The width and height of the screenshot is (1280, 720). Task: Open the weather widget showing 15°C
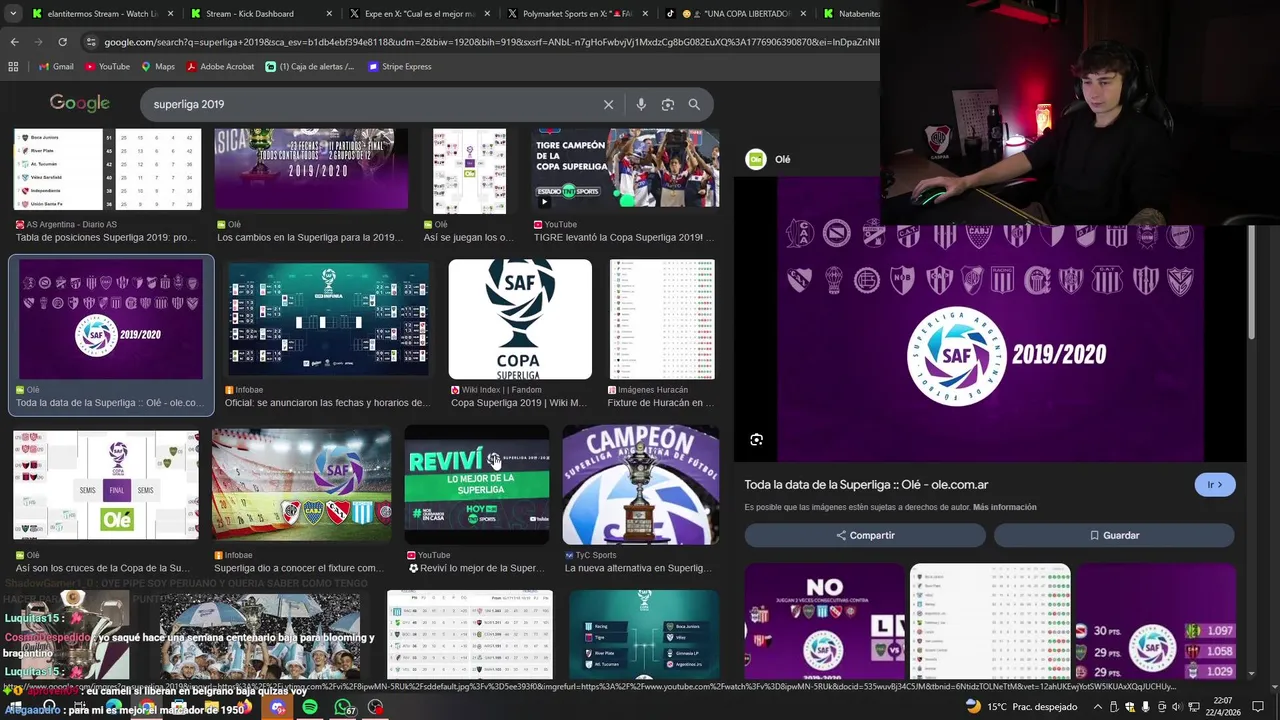1022,707
